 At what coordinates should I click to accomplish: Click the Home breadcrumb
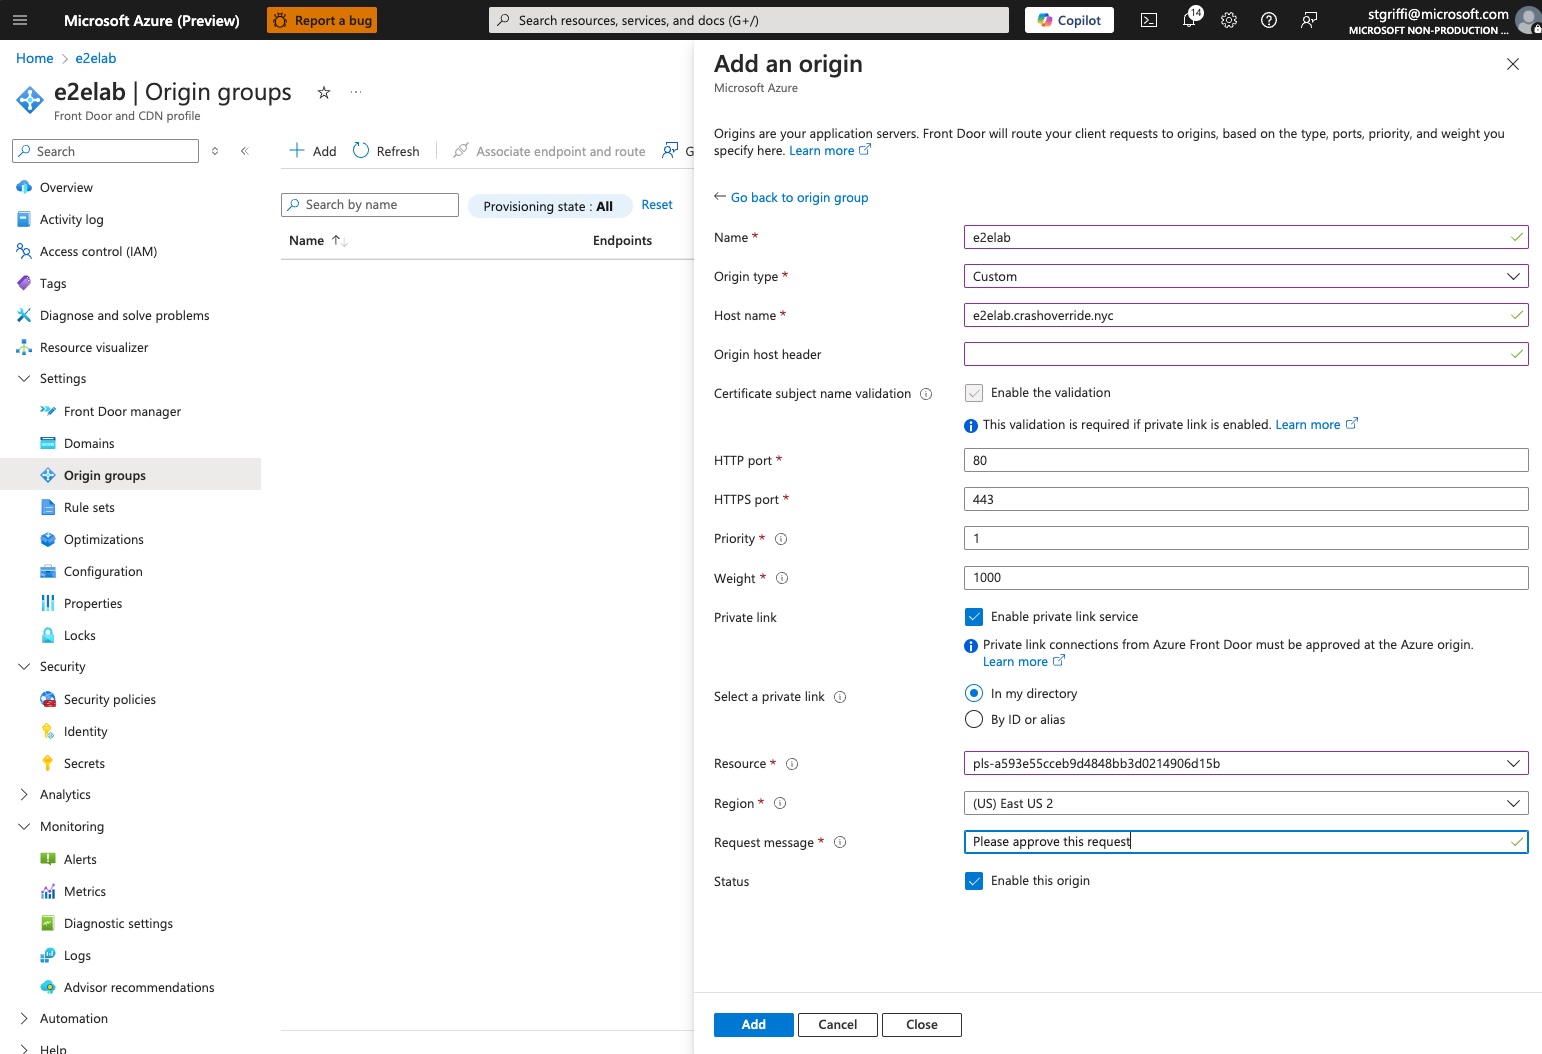tap(34, 58)
